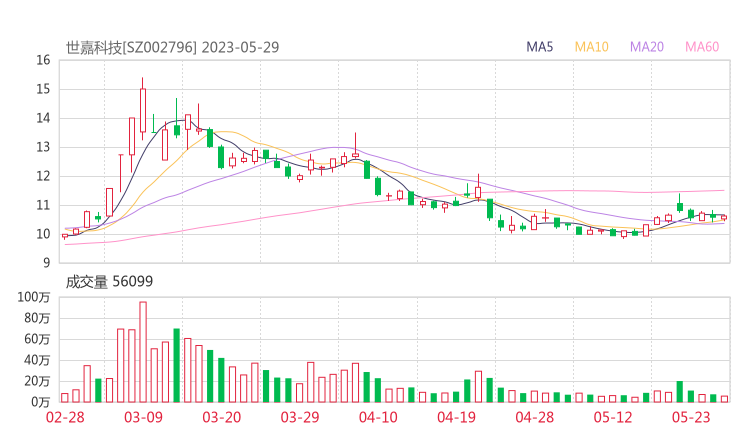The image size is (740, 440).
Task: Click the MA5 legend label
Action: coord(539,47)
